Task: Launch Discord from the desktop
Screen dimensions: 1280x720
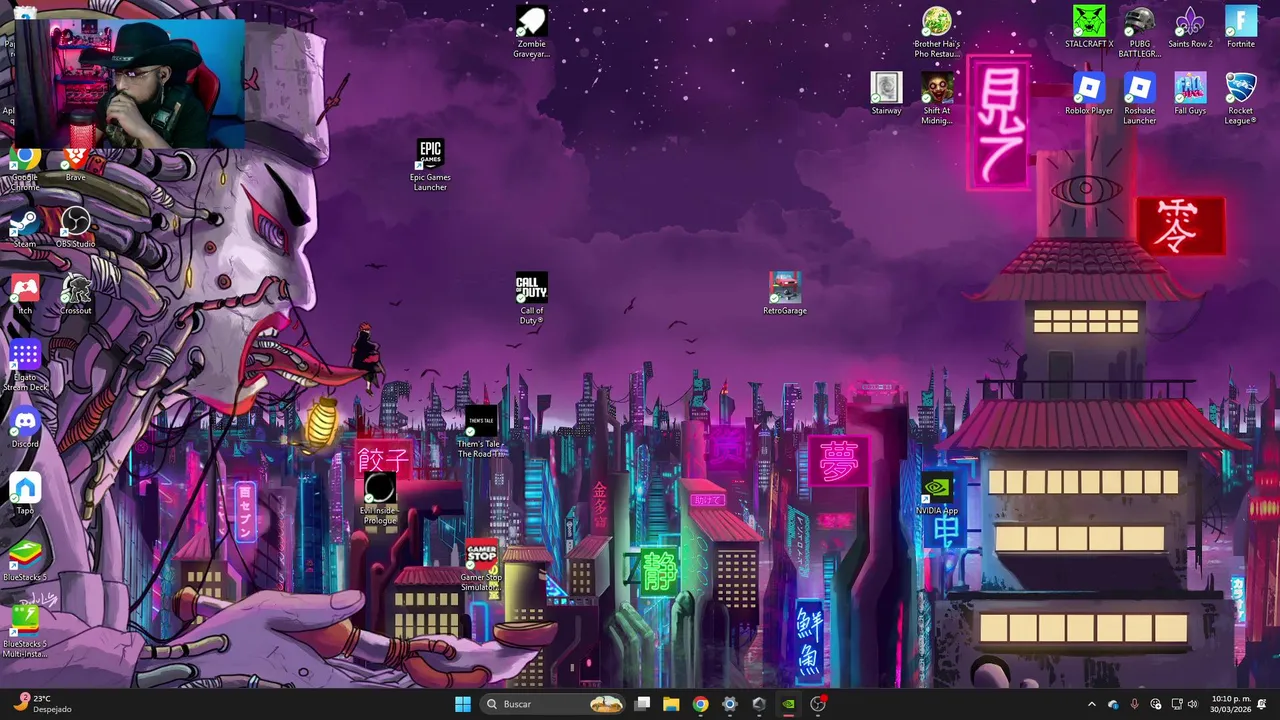Action: click(24, 427)
